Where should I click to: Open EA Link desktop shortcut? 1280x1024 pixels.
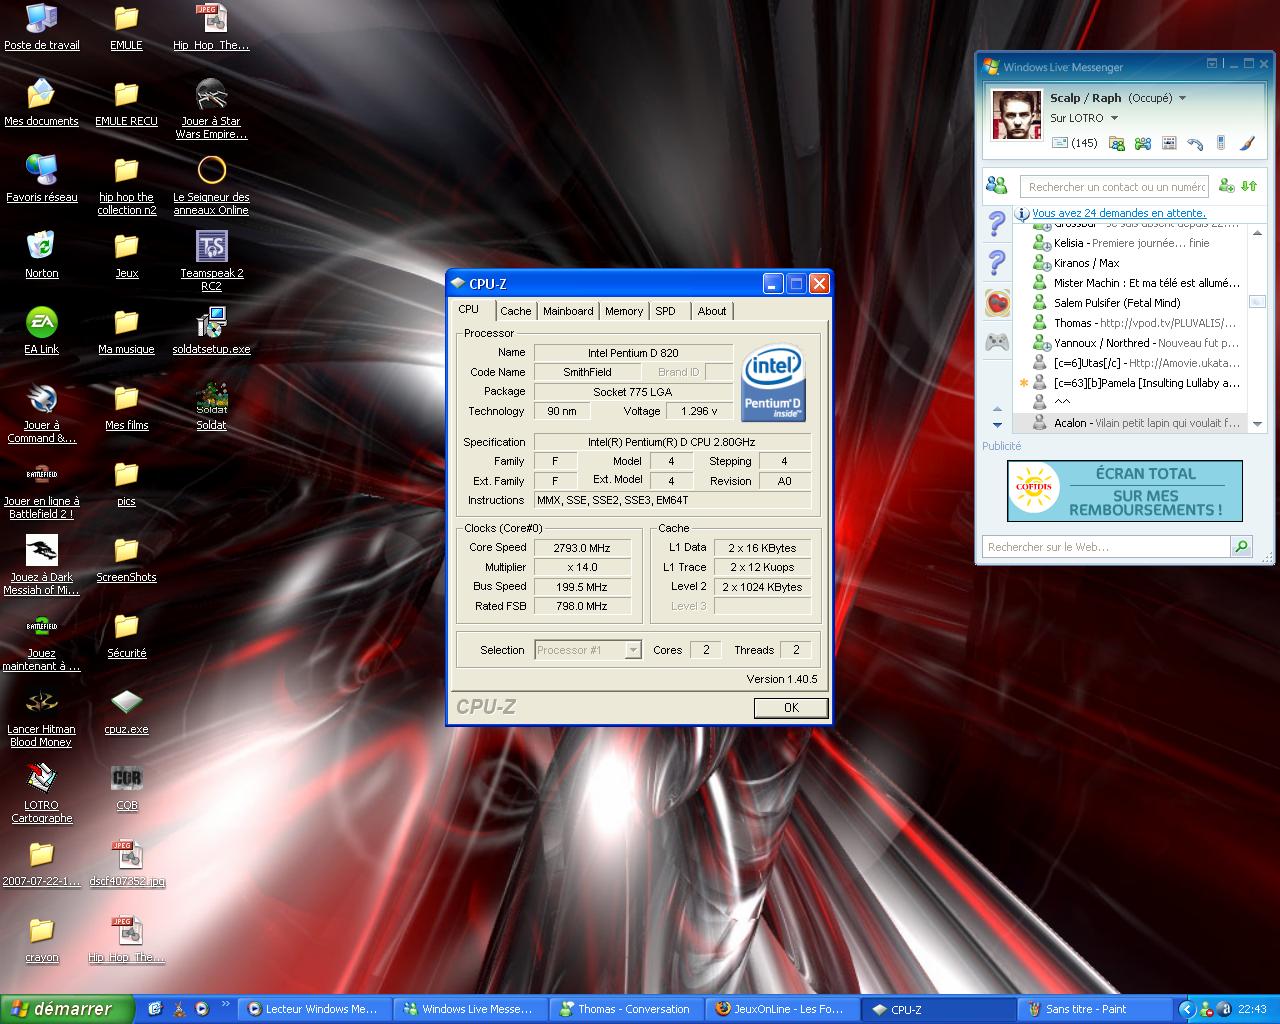[41, 330]
